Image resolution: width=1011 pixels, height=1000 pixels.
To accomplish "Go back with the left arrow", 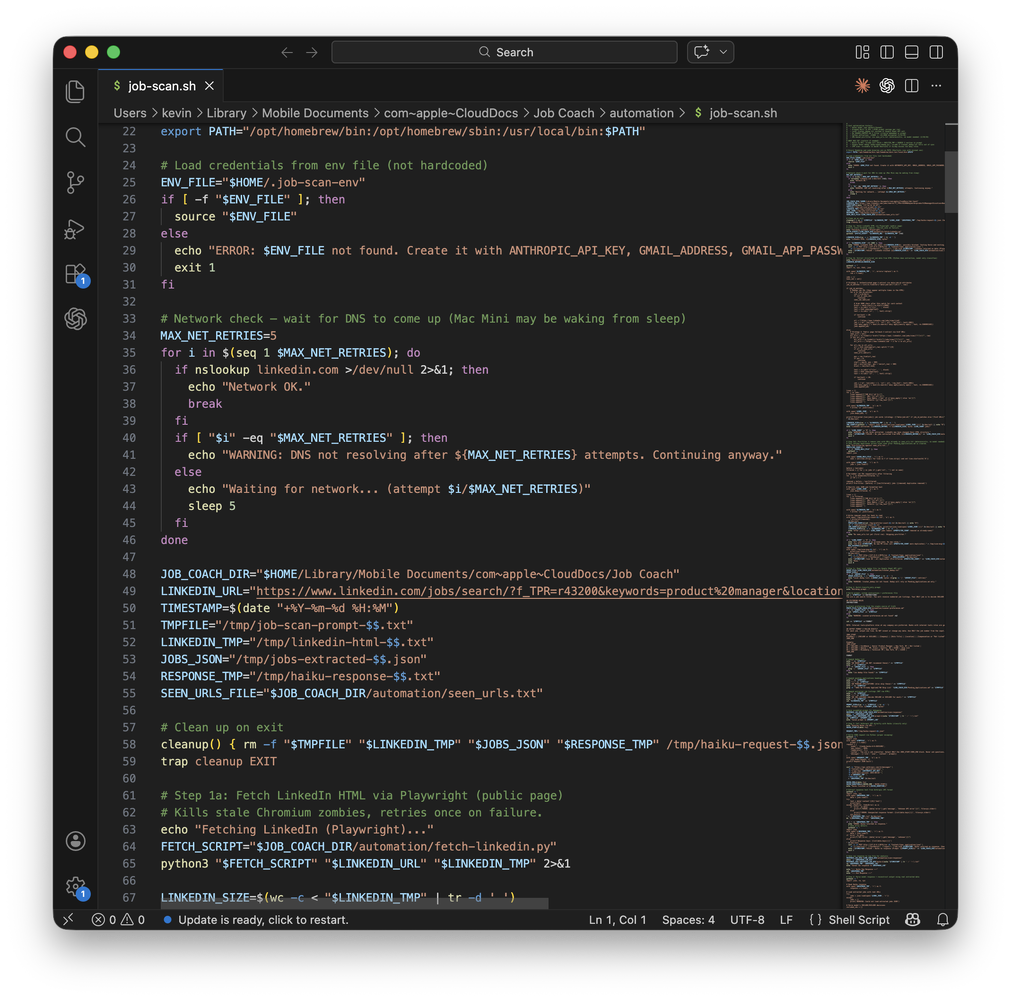I will (287, 52).
